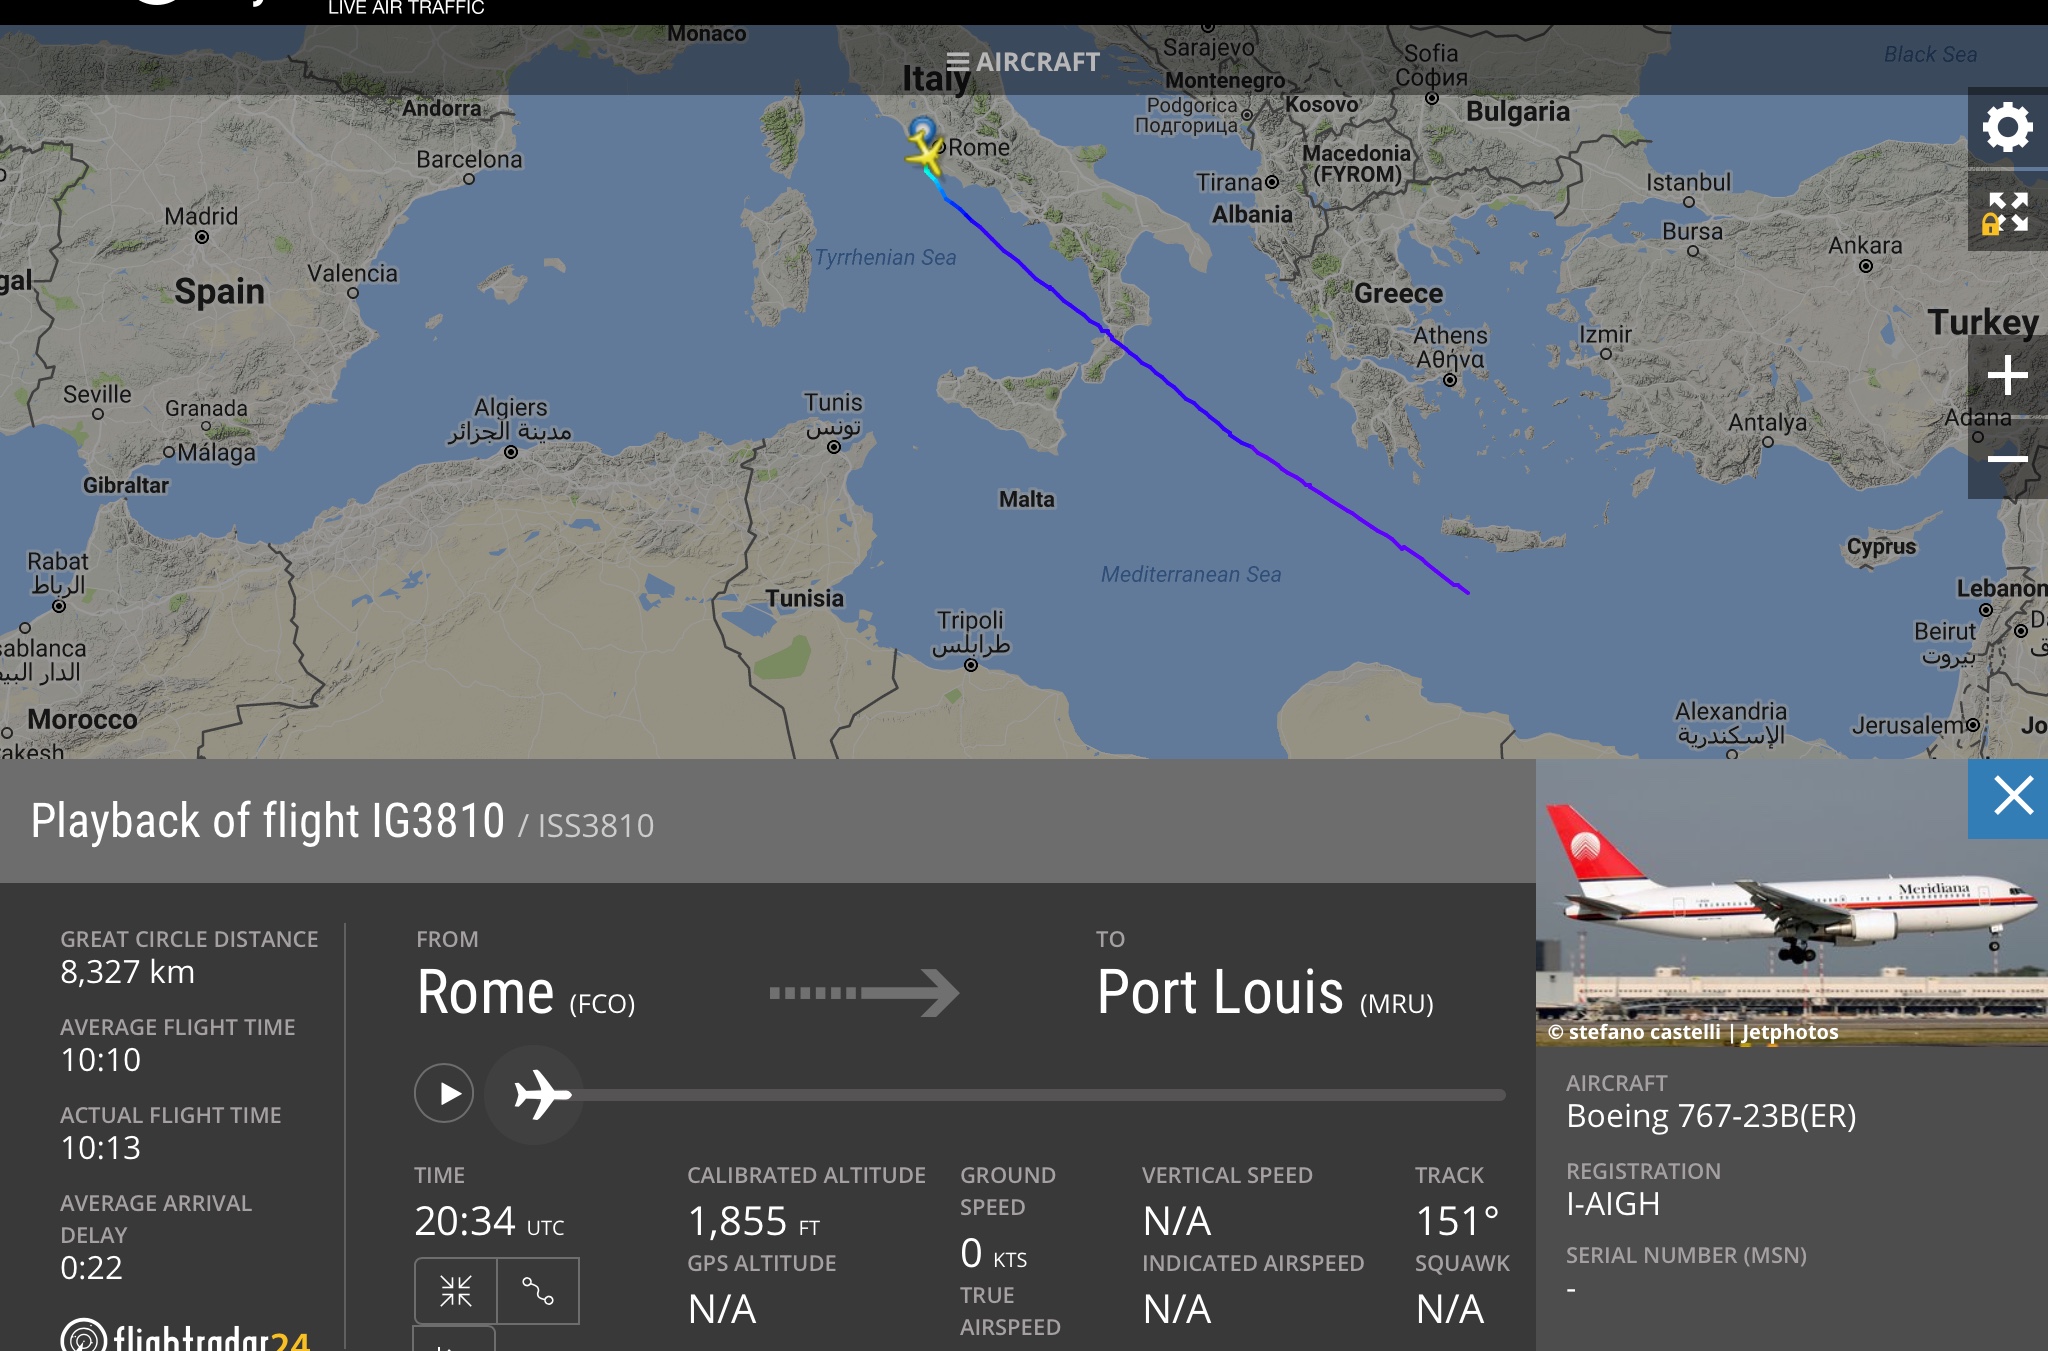Open the Meridiana aircraft photo

pos(1791,902)
